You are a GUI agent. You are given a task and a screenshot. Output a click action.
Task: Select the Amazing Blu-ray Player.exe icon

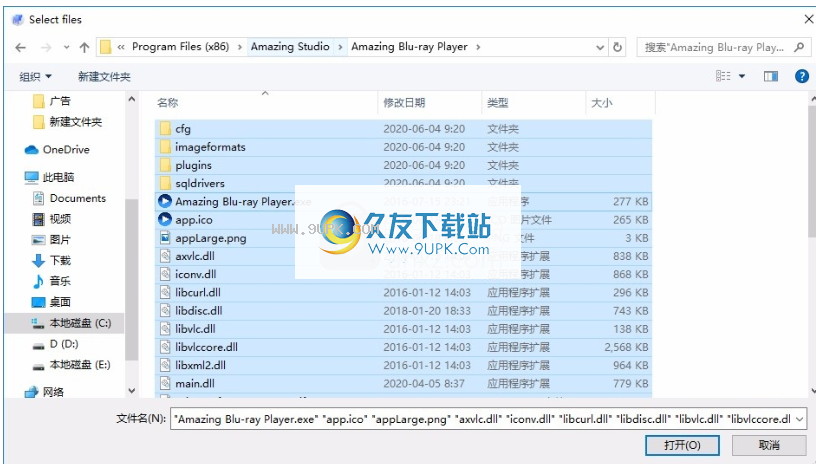[165, 201]
